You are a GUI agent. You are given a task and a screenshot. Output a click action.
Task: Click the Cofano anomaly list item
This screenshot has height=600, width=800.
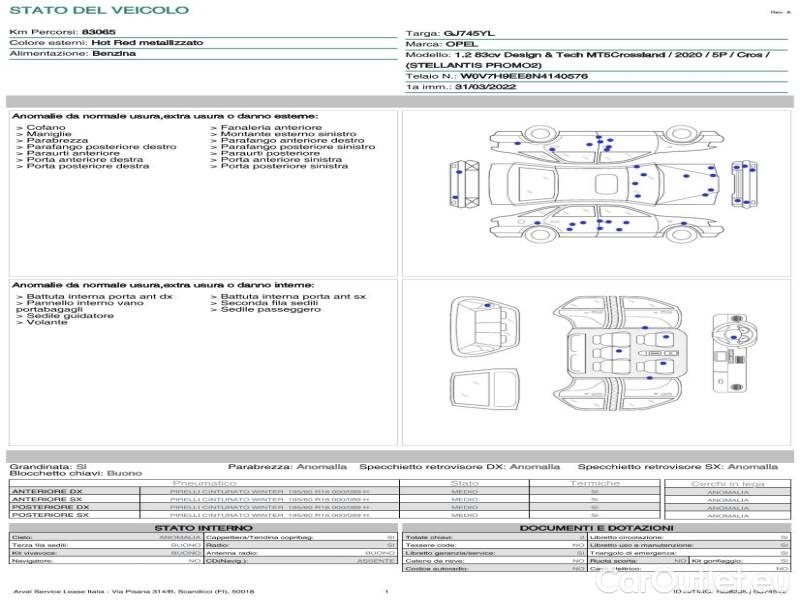[x=47, y=128]
